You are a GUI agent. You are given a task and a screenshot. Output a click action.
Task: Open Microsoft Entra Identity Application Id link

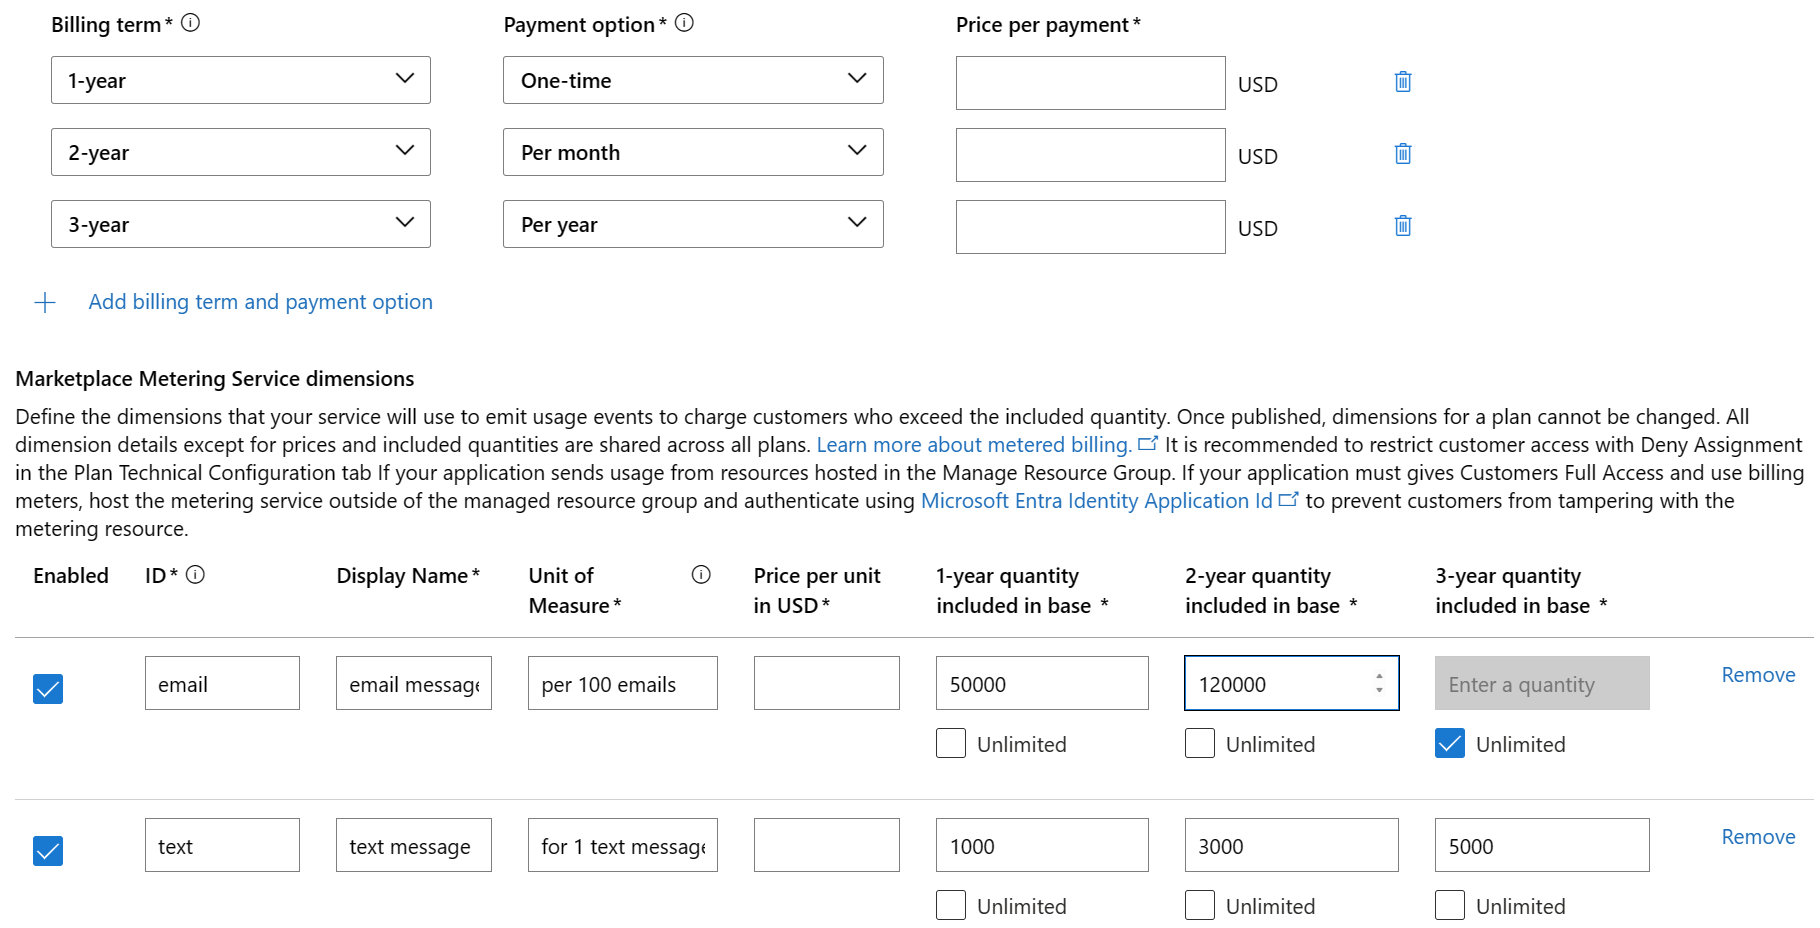(1096, 501)
